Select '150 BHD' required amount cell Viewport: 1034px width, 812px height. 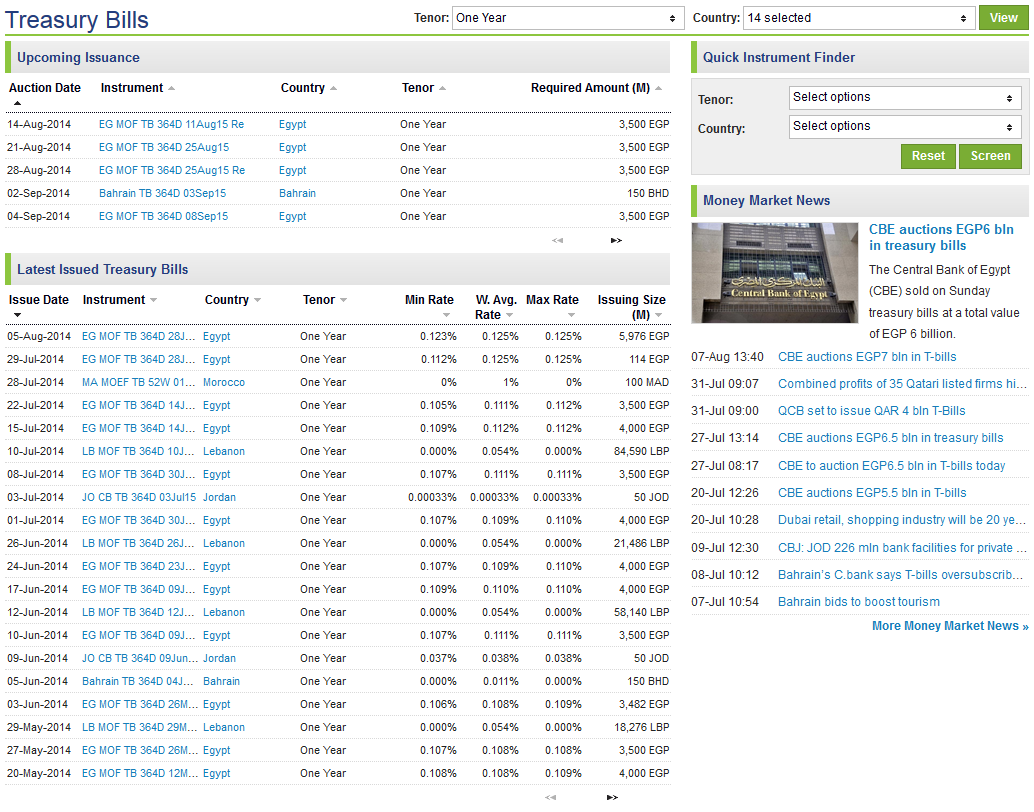(x=648, y=194)
